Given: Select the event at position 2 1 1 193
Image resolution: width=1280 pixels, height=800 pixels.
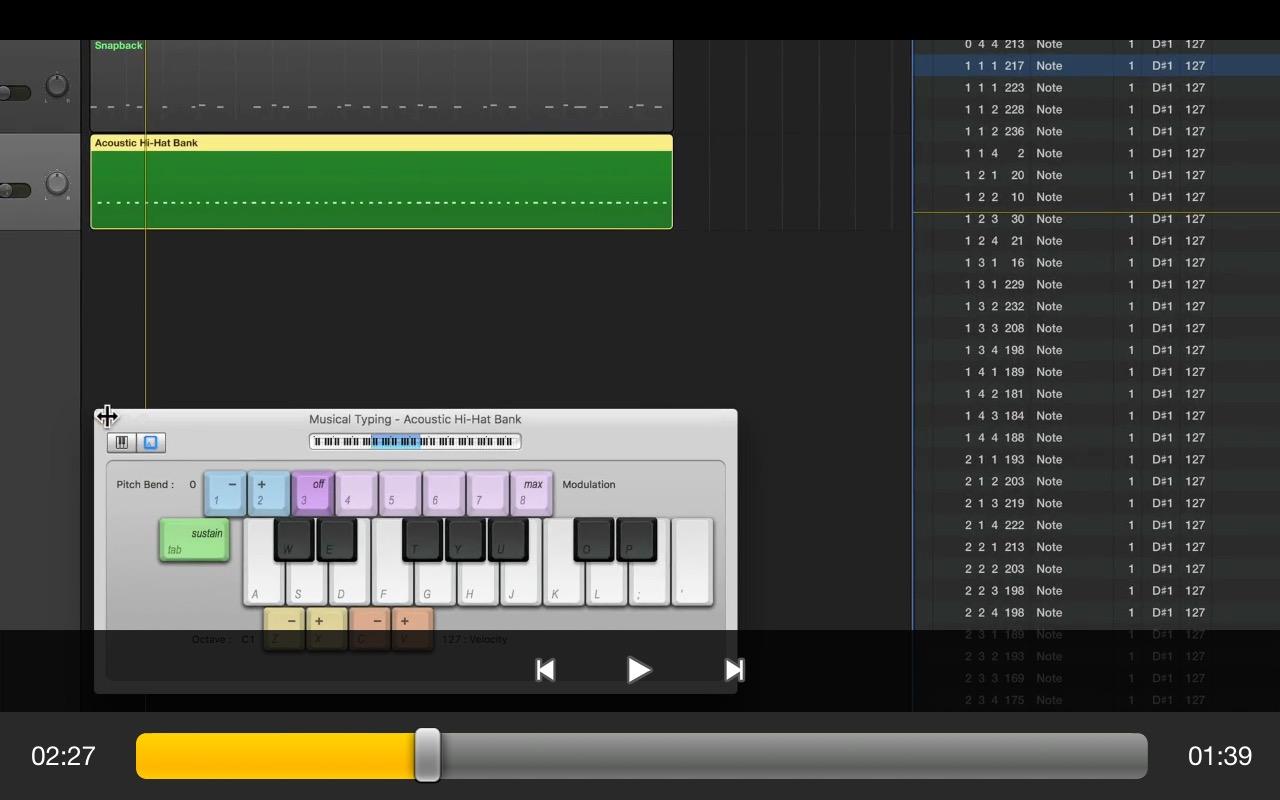Looking at the screenshot, I should 1096,460.
